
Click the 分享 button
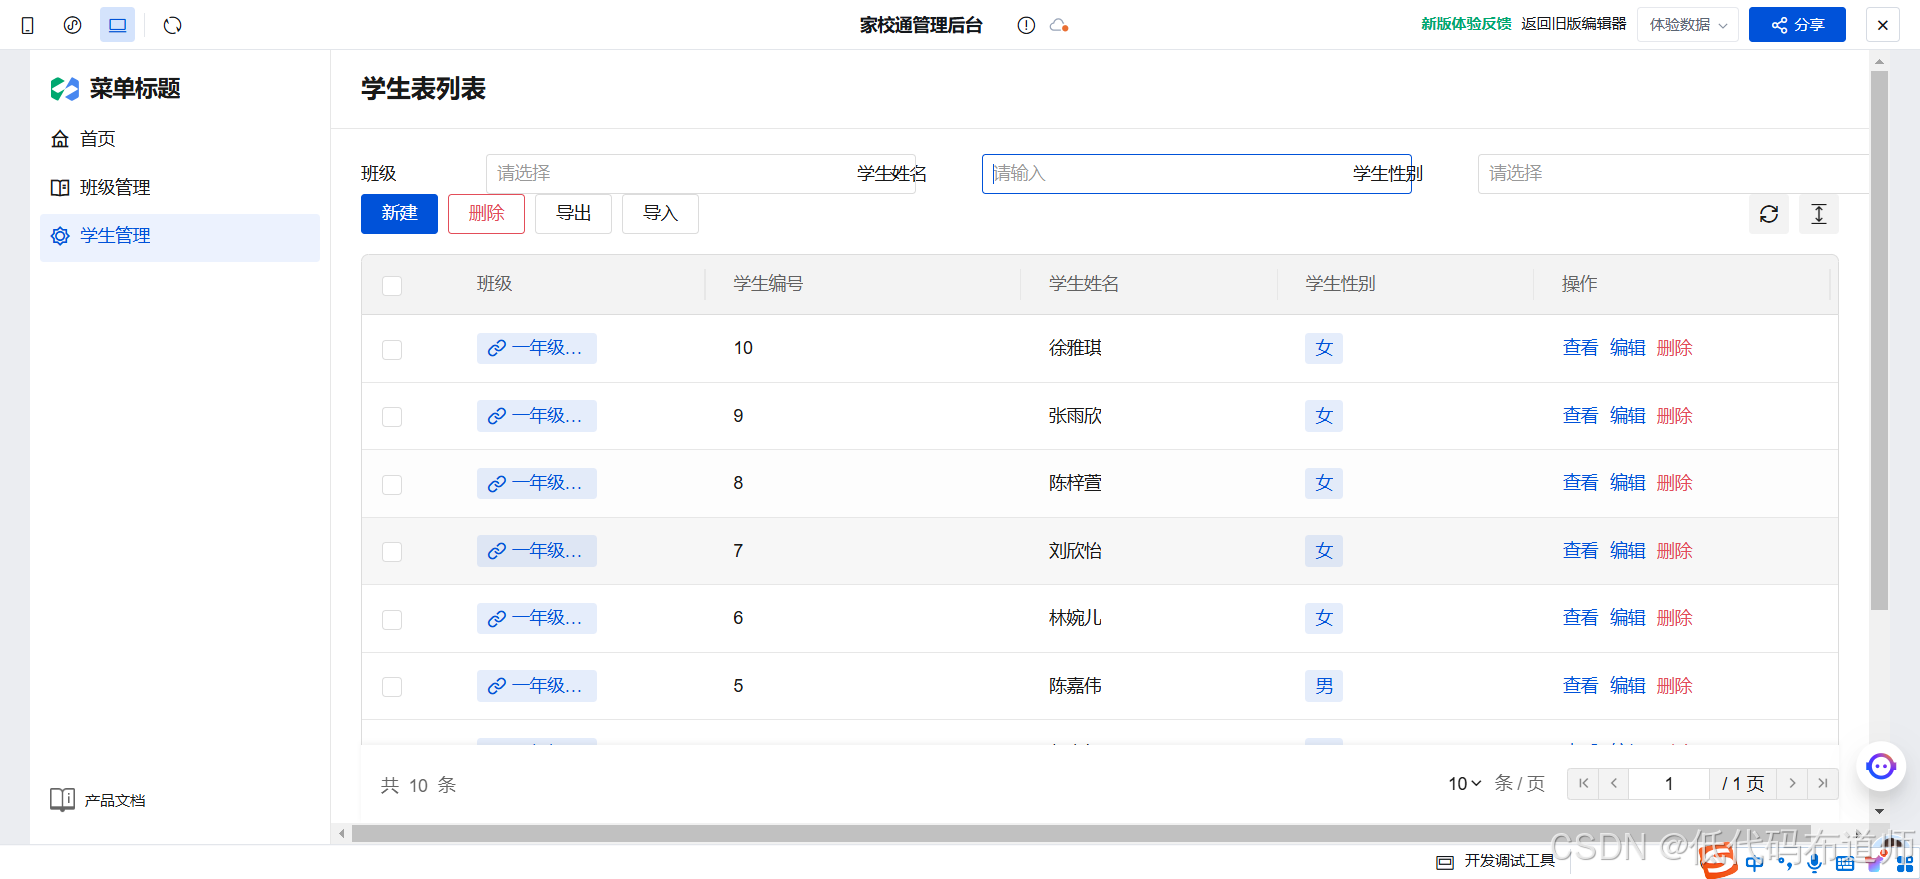tap(1797, 25)
